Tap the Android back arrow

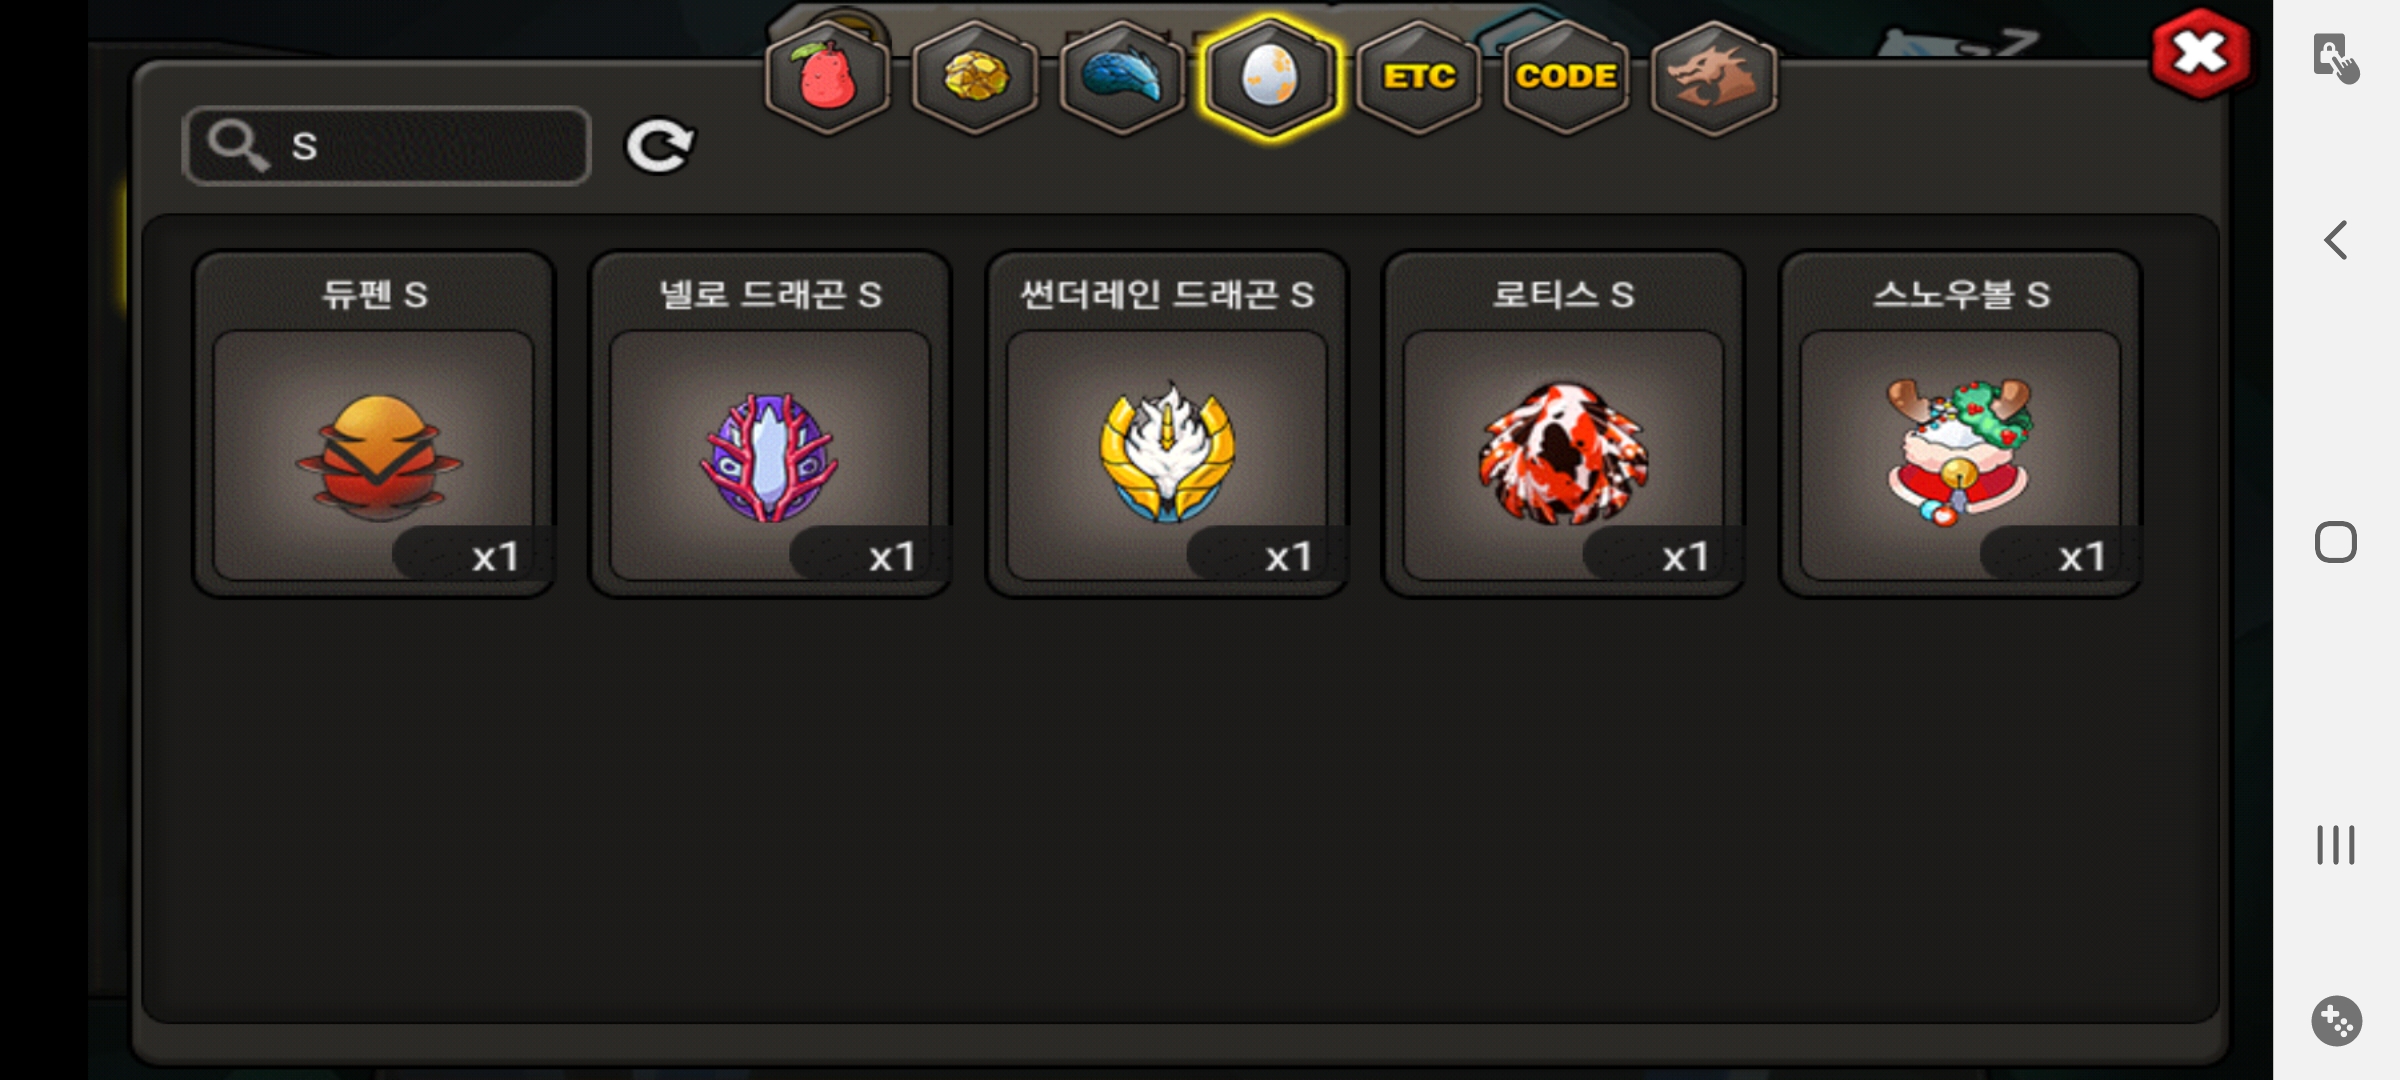pyautogui.click(x=2336, y=240)
